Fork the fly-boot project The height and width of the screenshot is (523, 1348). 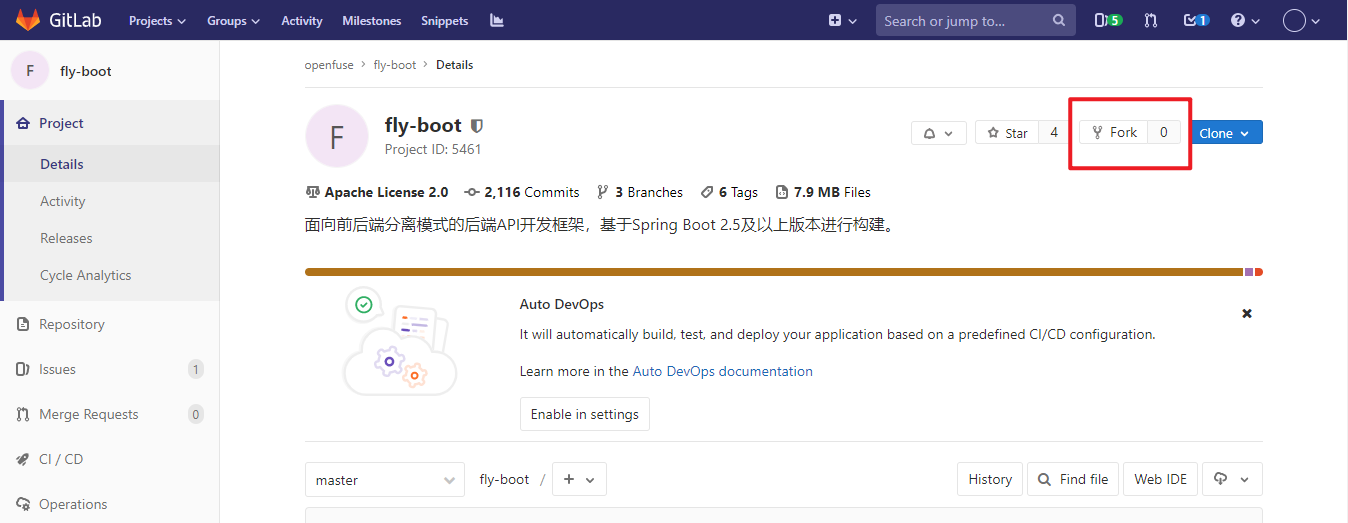(1114, 133)
